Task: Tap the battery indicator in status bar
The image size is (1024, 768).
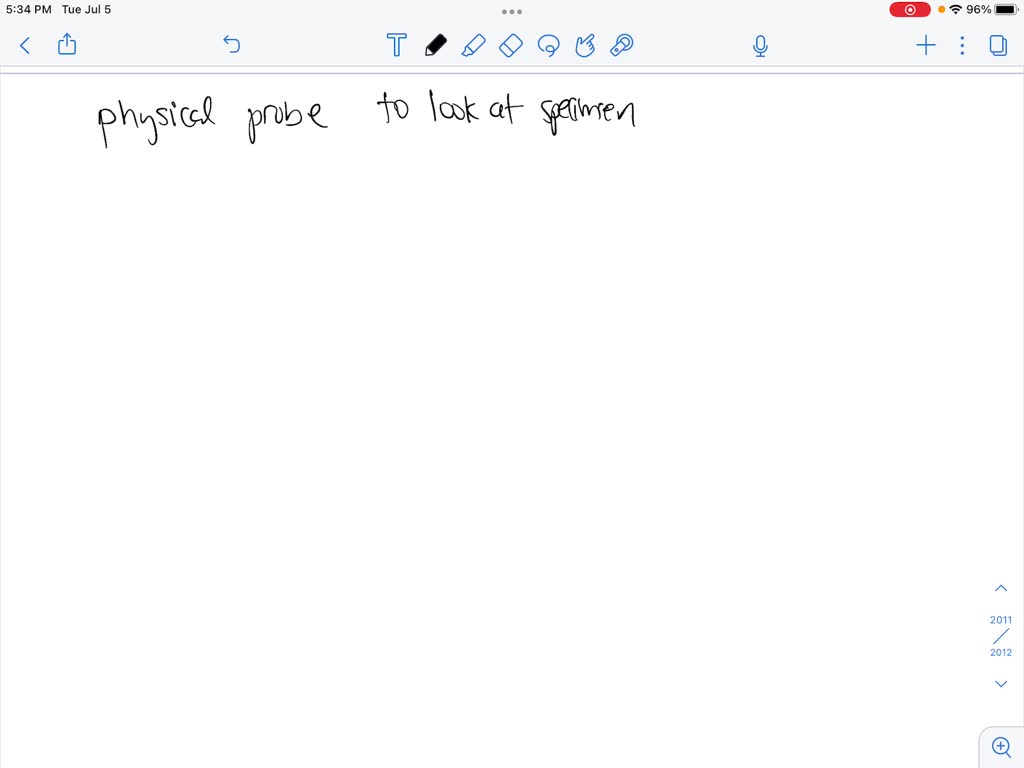Action: (1006, 10)
